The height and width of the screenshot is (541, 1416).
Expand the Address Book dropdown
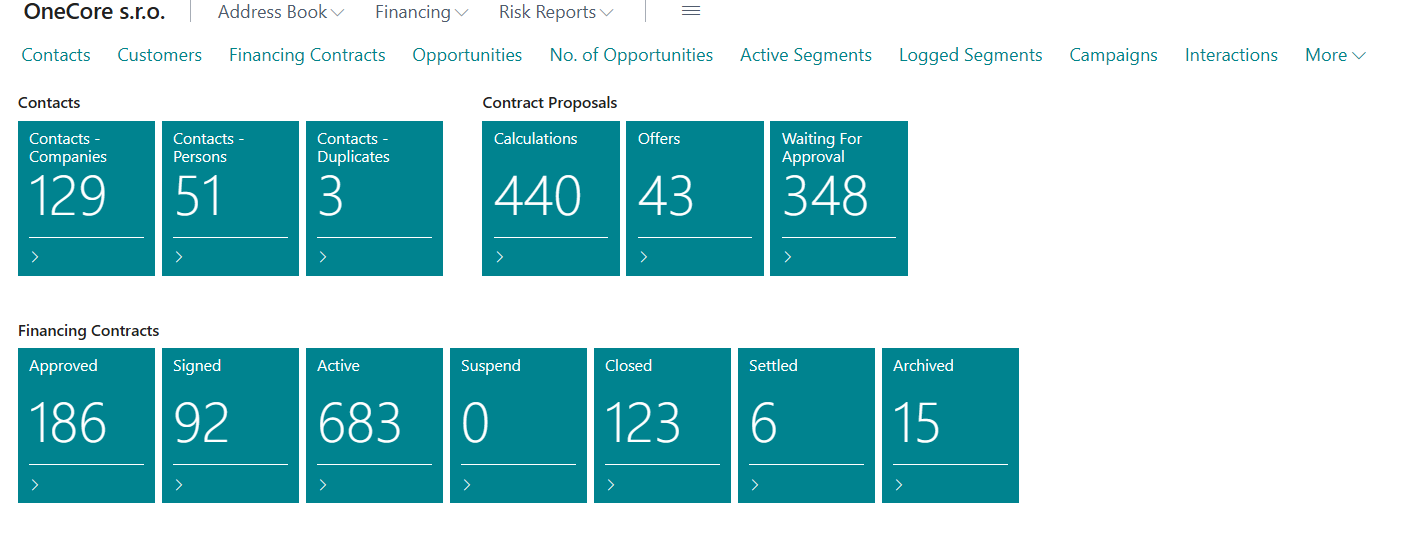(x=280, y=13)
